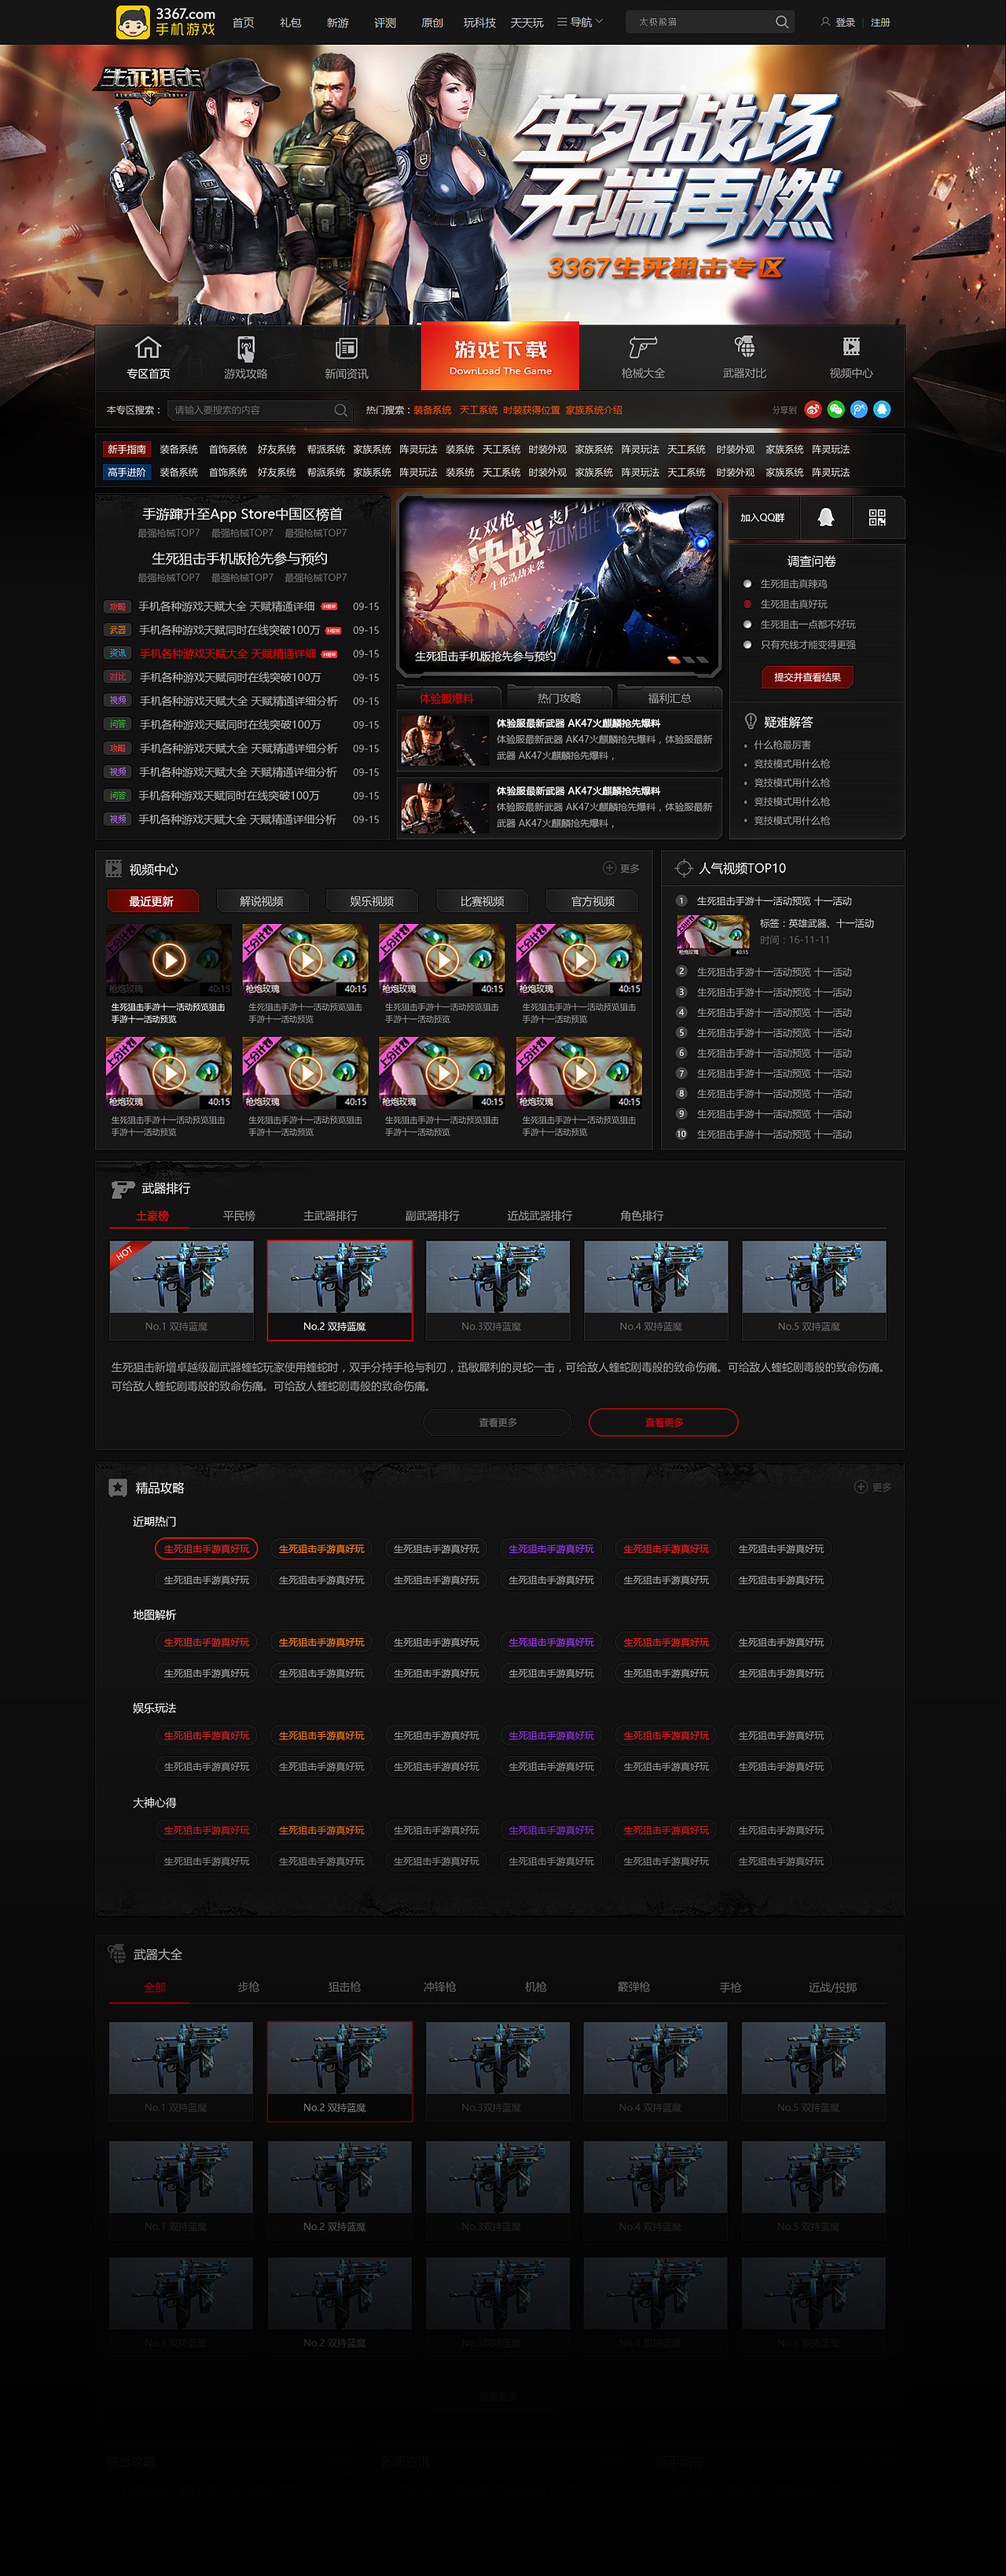Share to Tencent Weibo icon
Viewport: 1006px width, 2576px height.
[859, 409]
